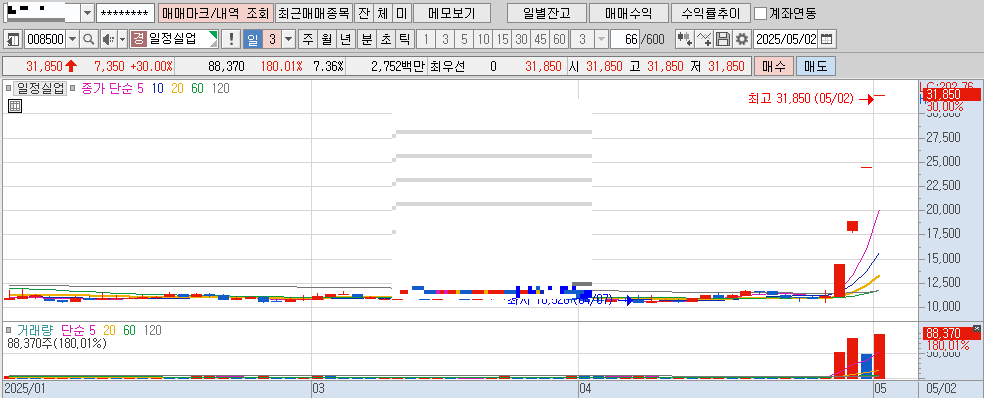Viewport: 984px width, 398px height.
Task: Click the 최우선 quote label
Action: [447, 66]
